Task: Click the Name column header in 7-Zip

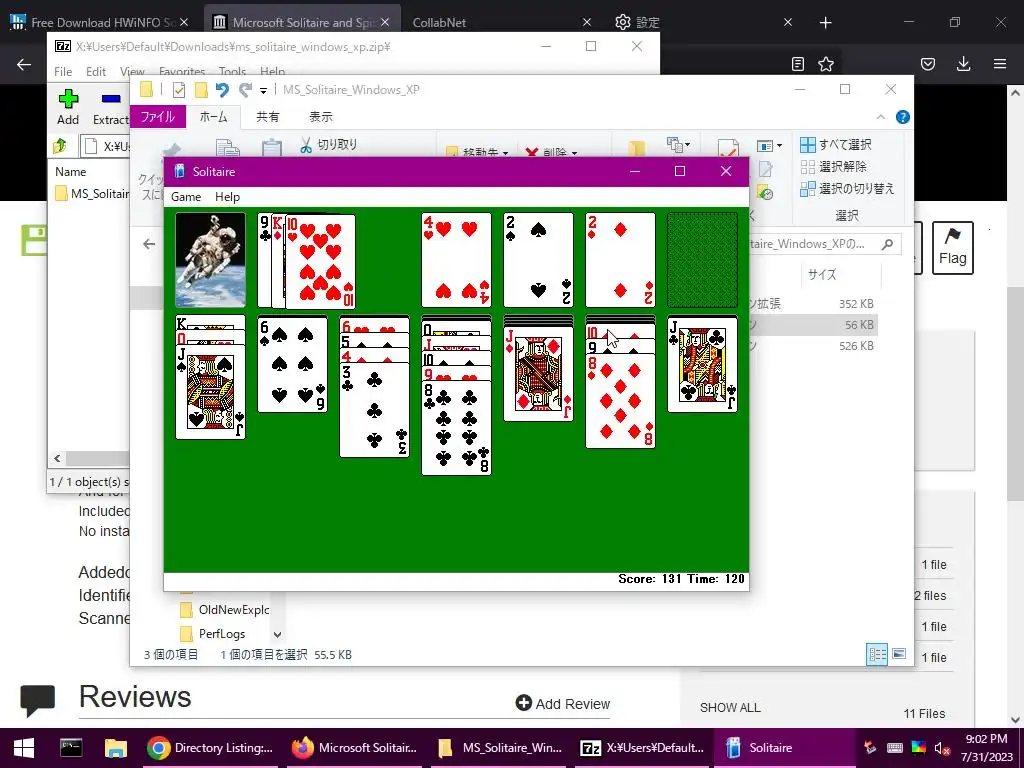Action: point(71,172)
